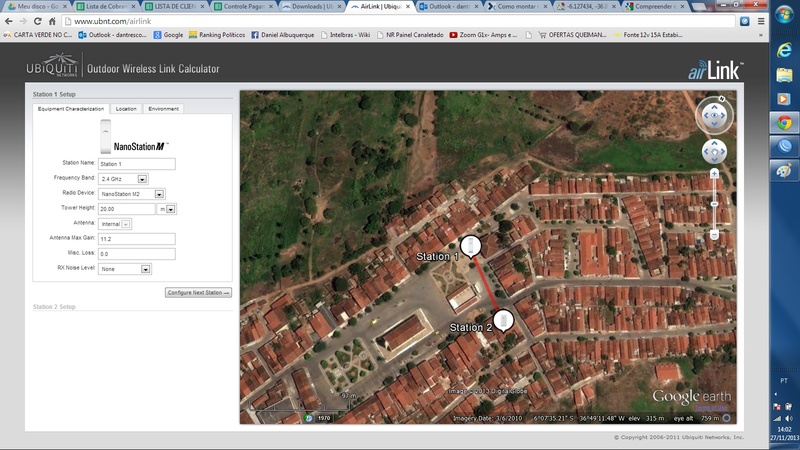Open Windows Media Player from taskbar
800x450 pixels.
(784, 98)
